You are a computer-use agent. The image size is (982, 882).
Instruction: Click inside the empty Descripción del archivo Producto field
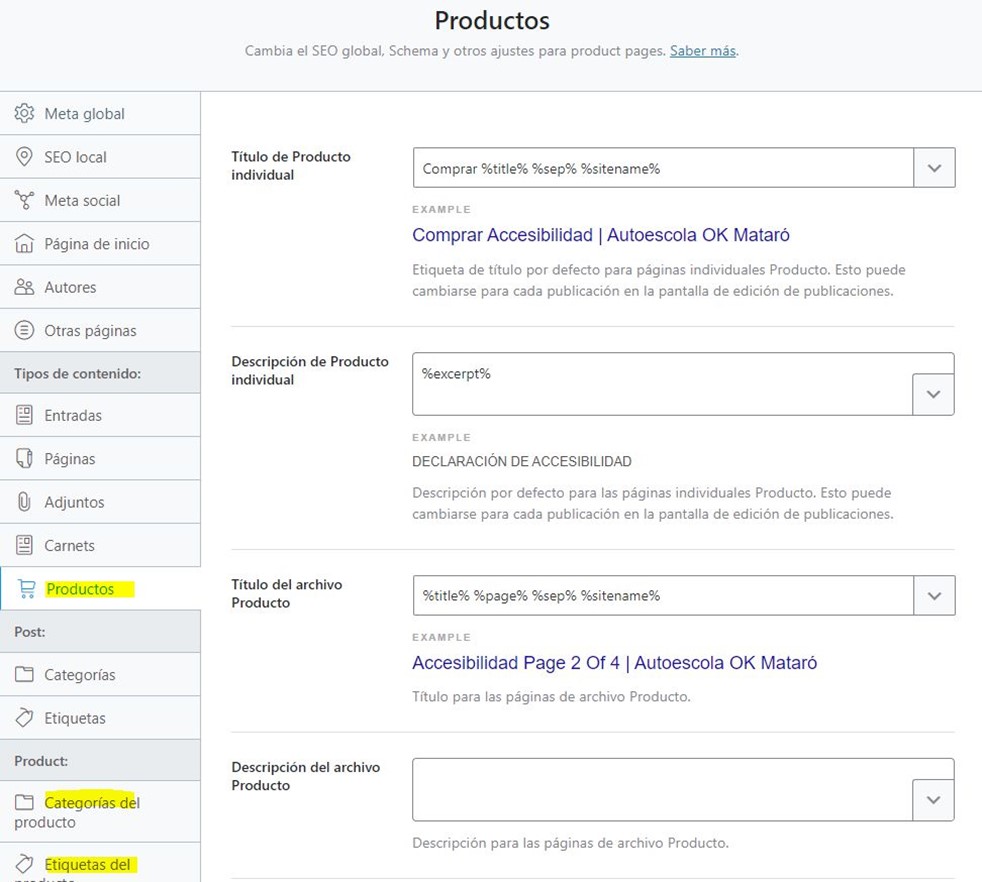point(662,789)
